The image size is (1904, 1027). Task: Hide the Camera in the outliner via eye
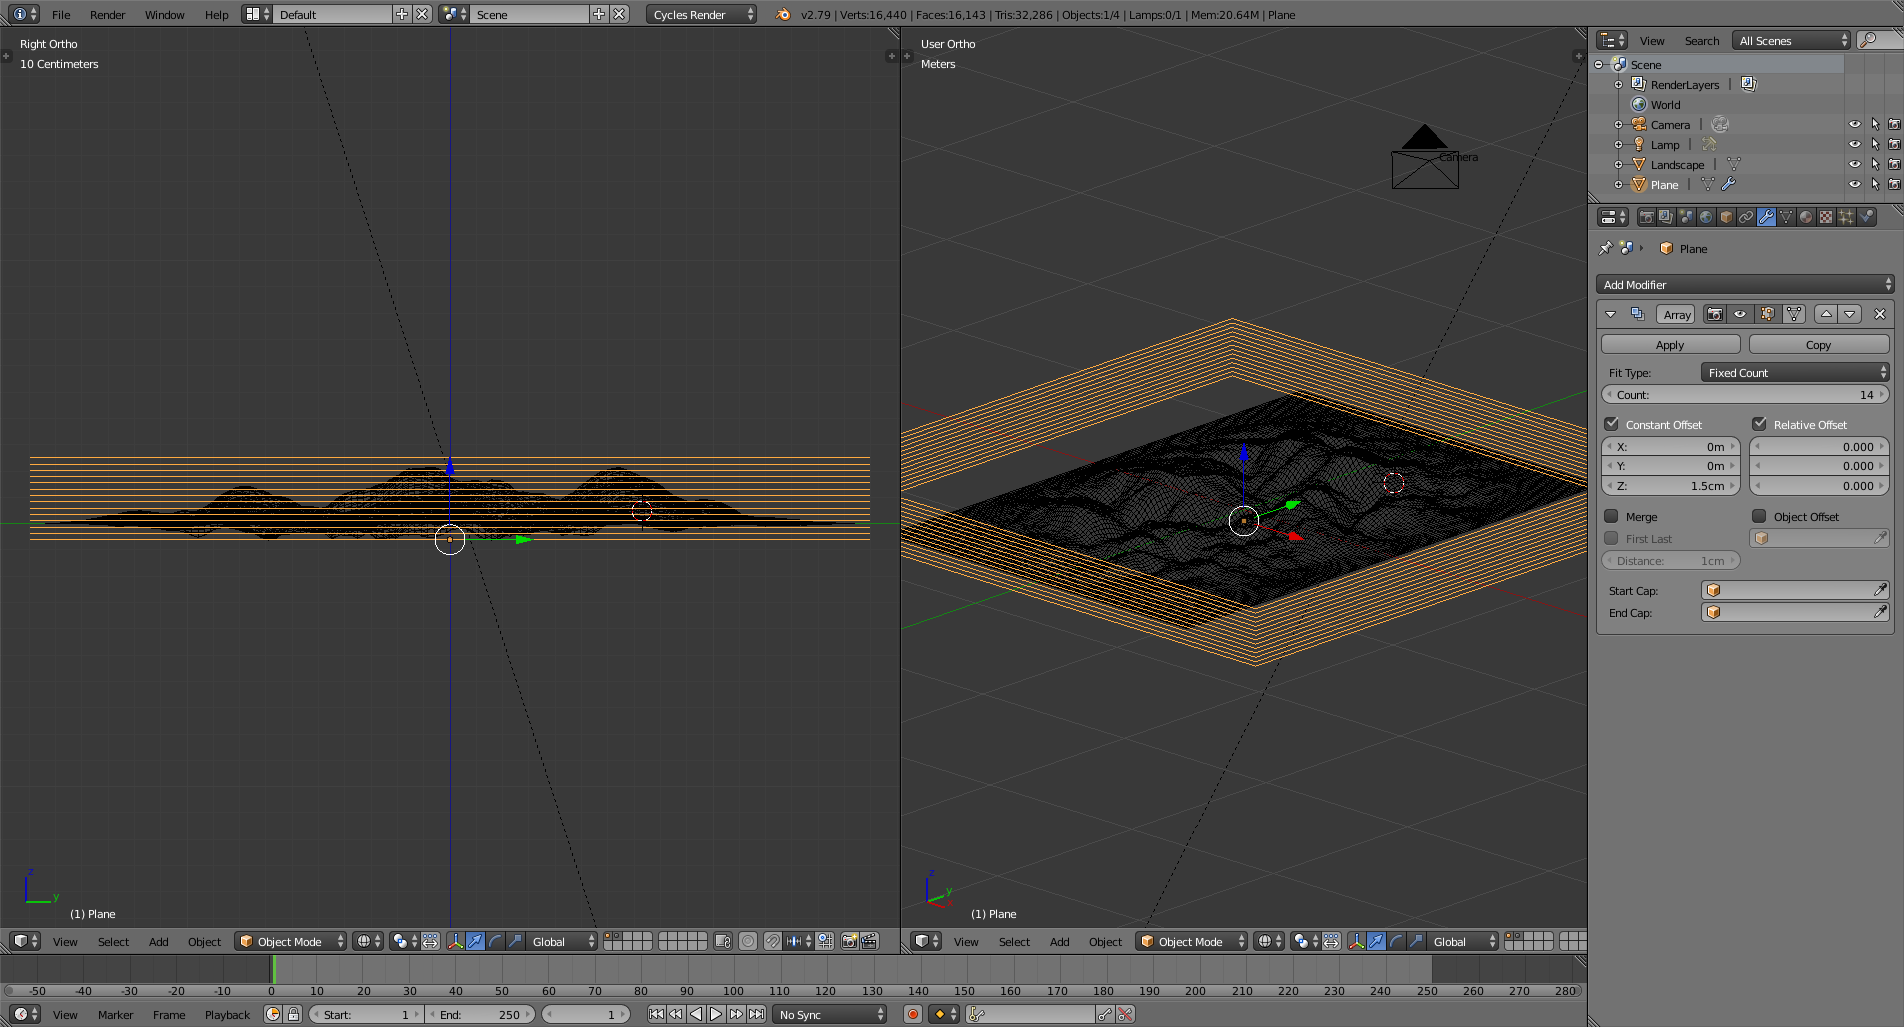tap(1854, 124)
